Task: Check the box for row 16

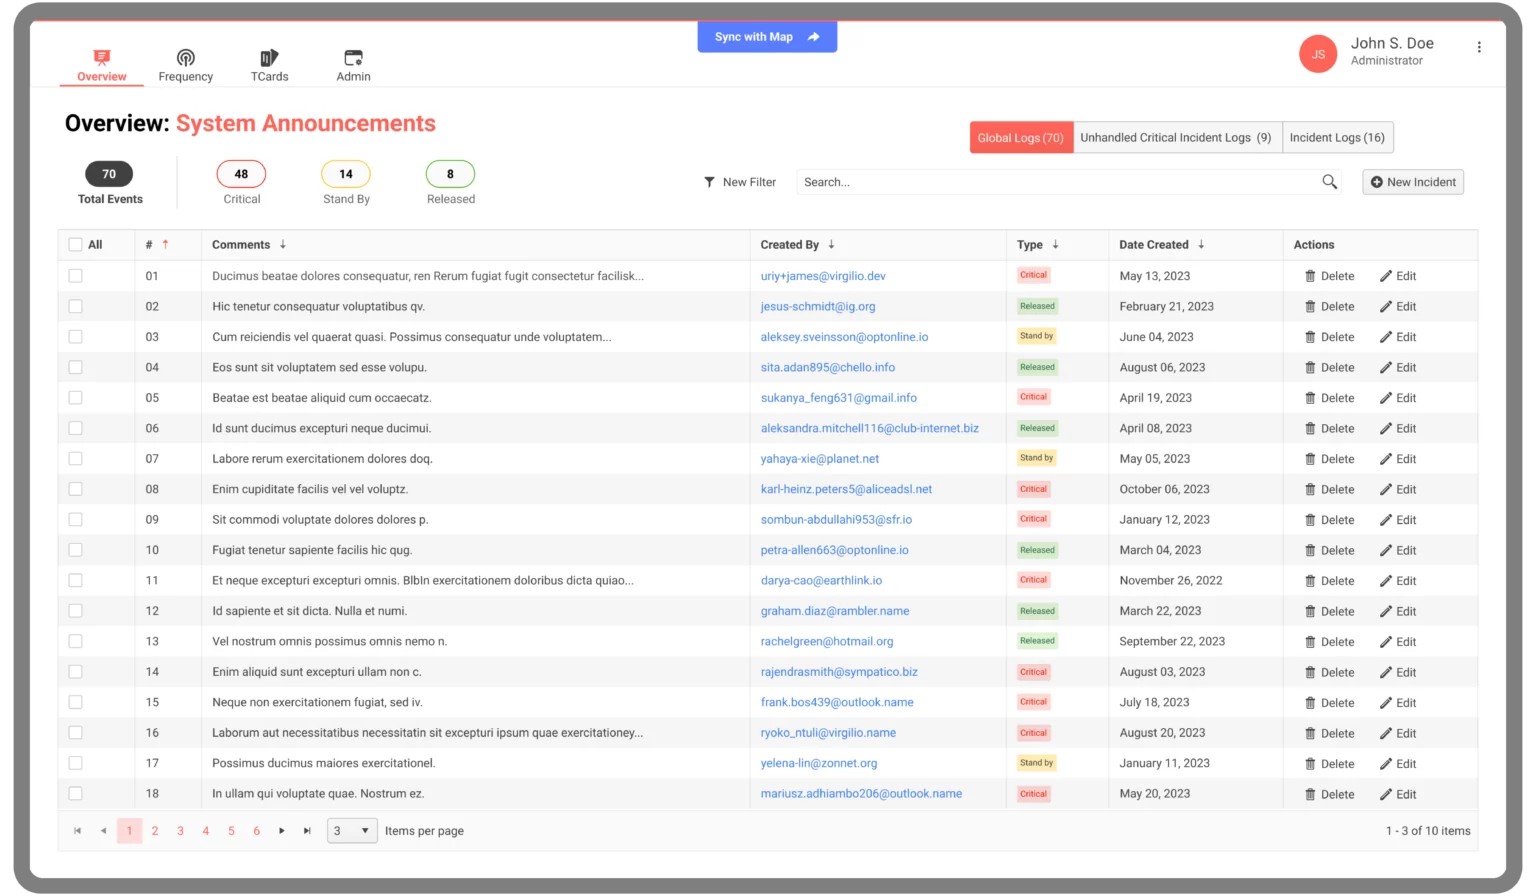Action: click(75, 733)
